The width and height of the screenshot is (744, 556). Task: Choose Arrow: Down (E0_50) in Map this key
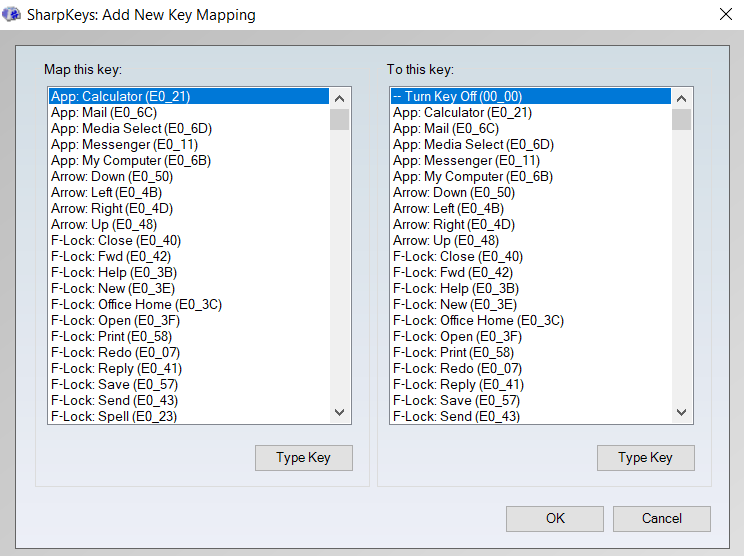click(112, 177)
